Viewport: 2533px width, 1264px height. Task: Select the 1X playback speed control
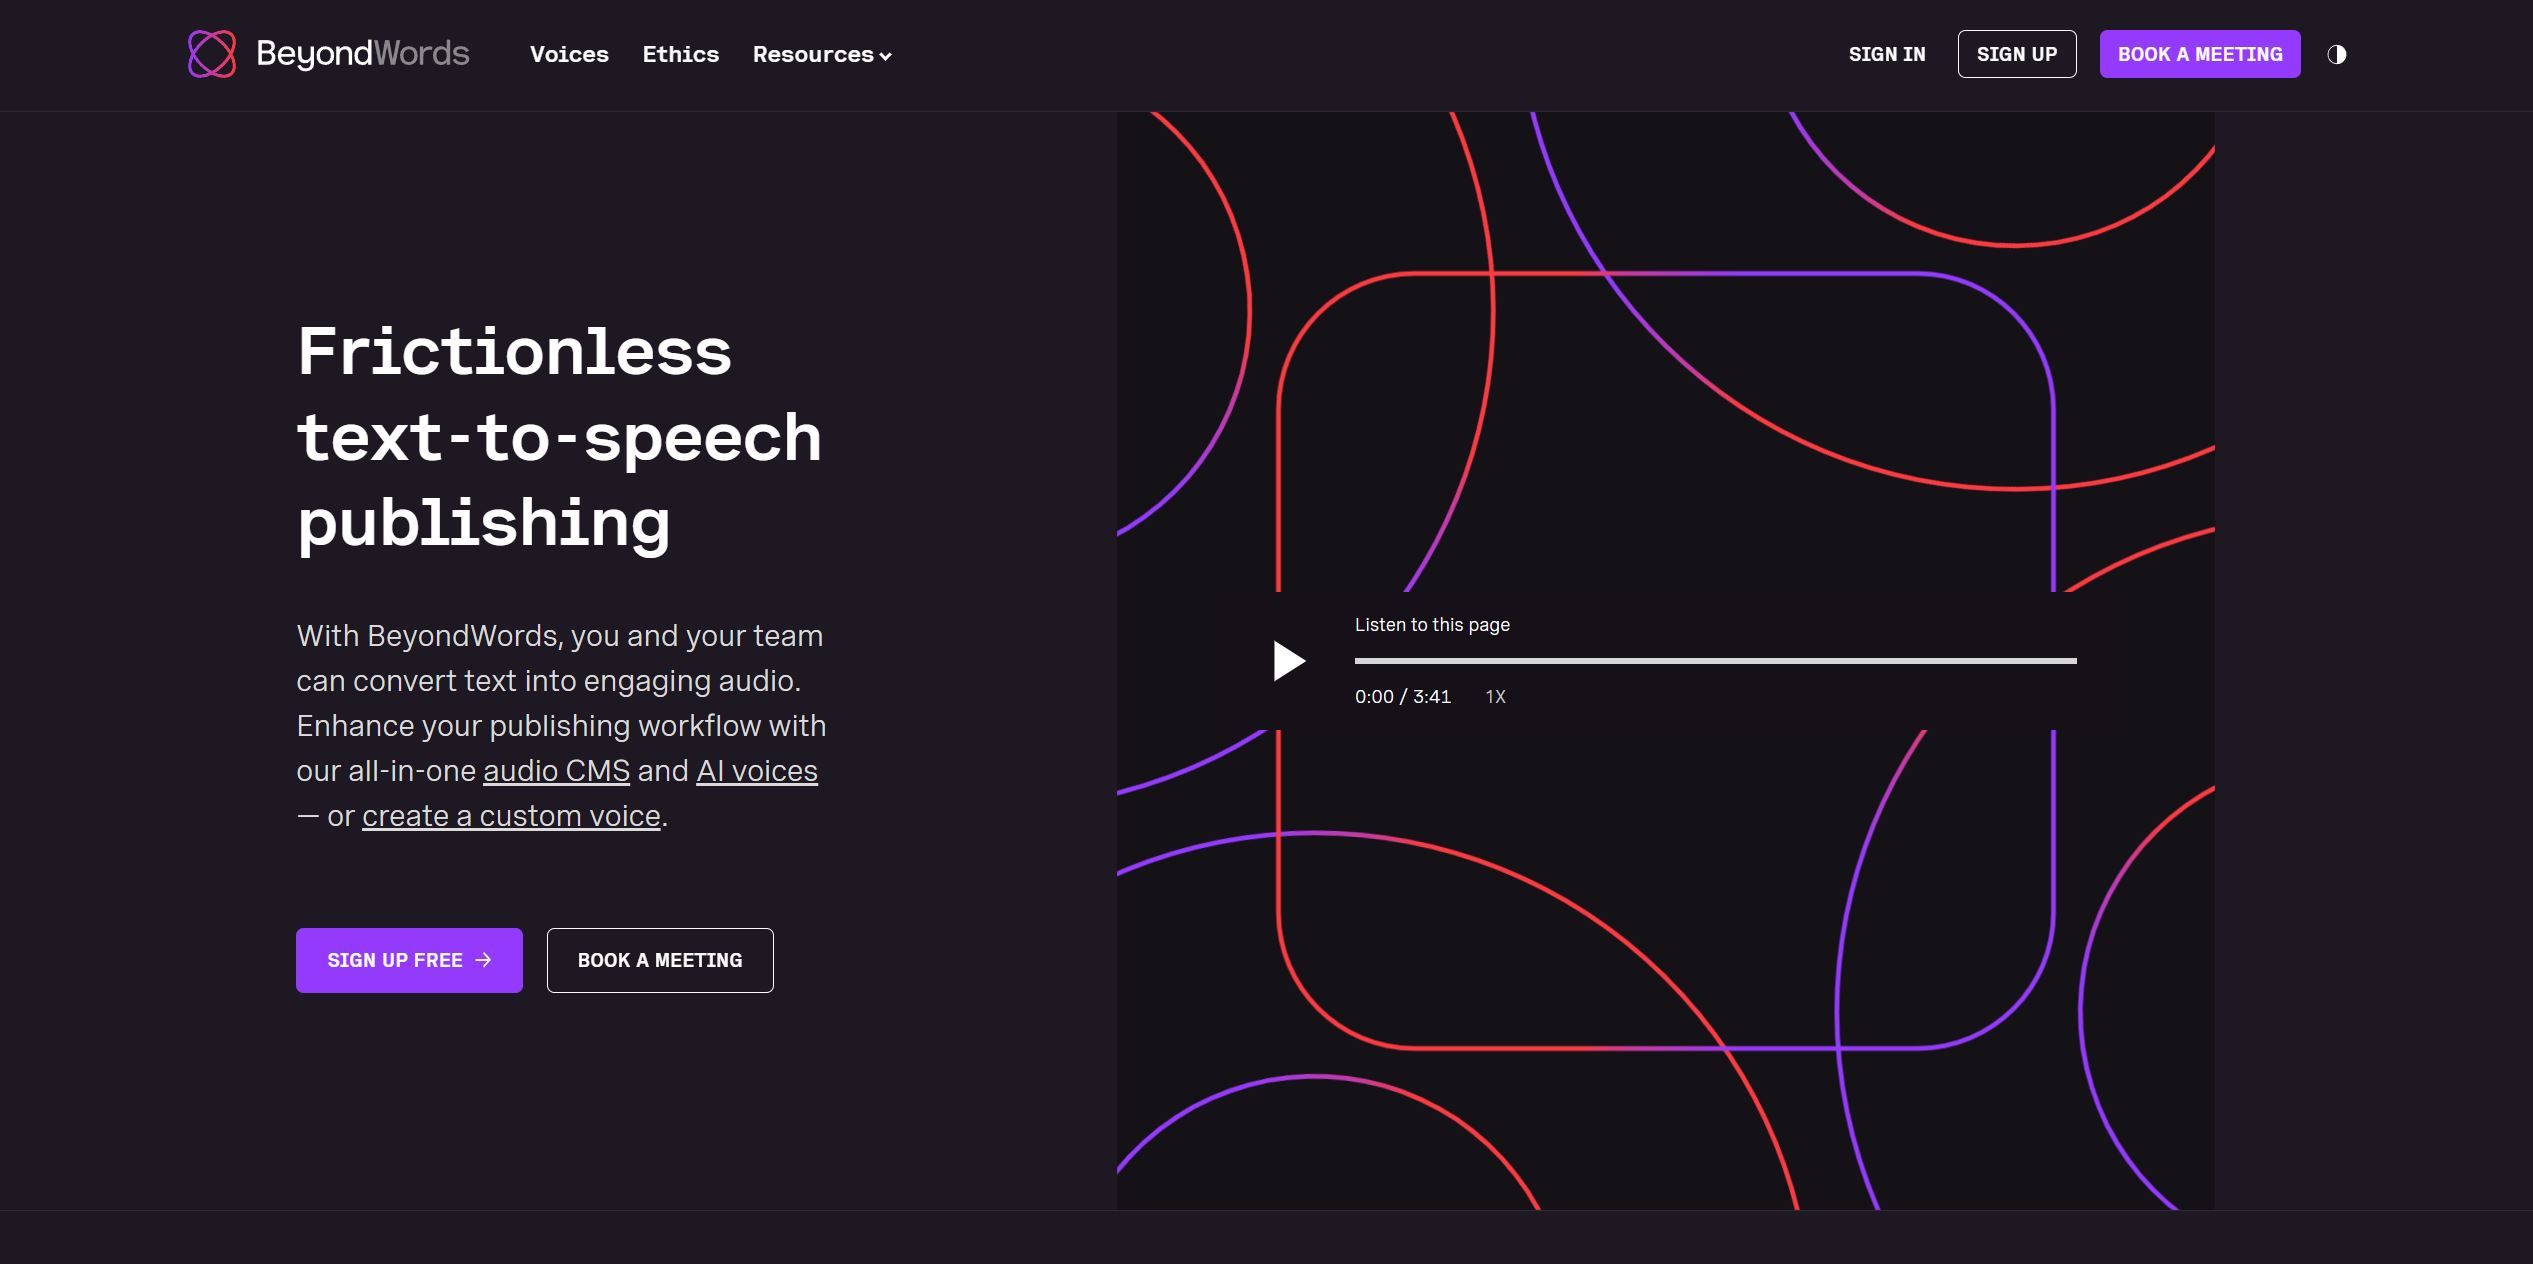1495,697
